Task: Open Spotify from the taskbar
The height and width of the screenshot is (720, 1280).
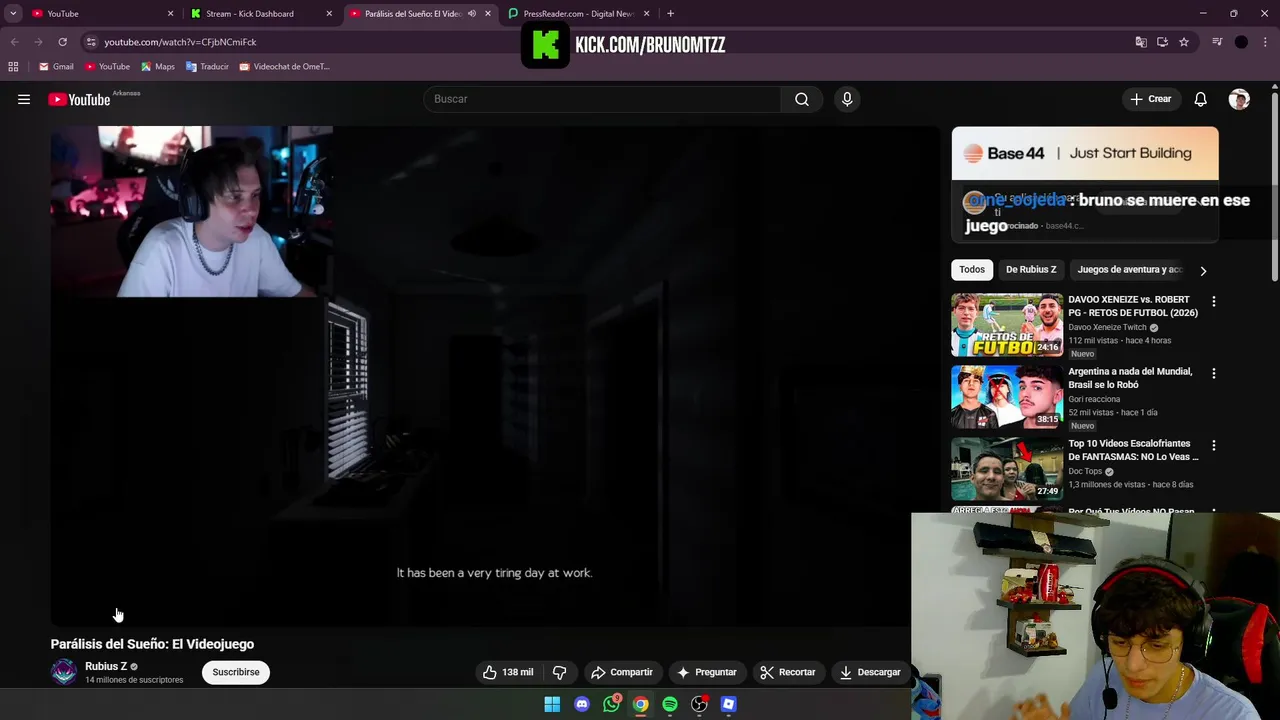Action: point(670,704)
